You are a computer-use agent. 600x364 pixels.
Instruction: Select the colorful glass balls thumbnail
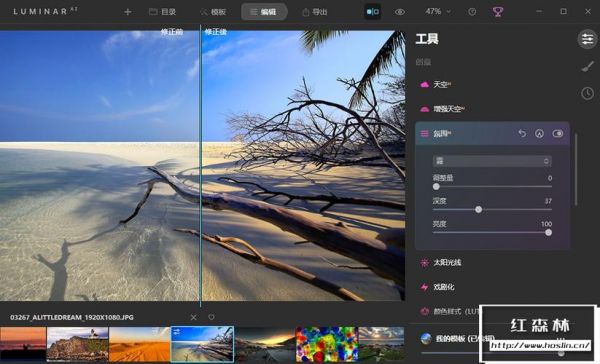tap(327, 344)
